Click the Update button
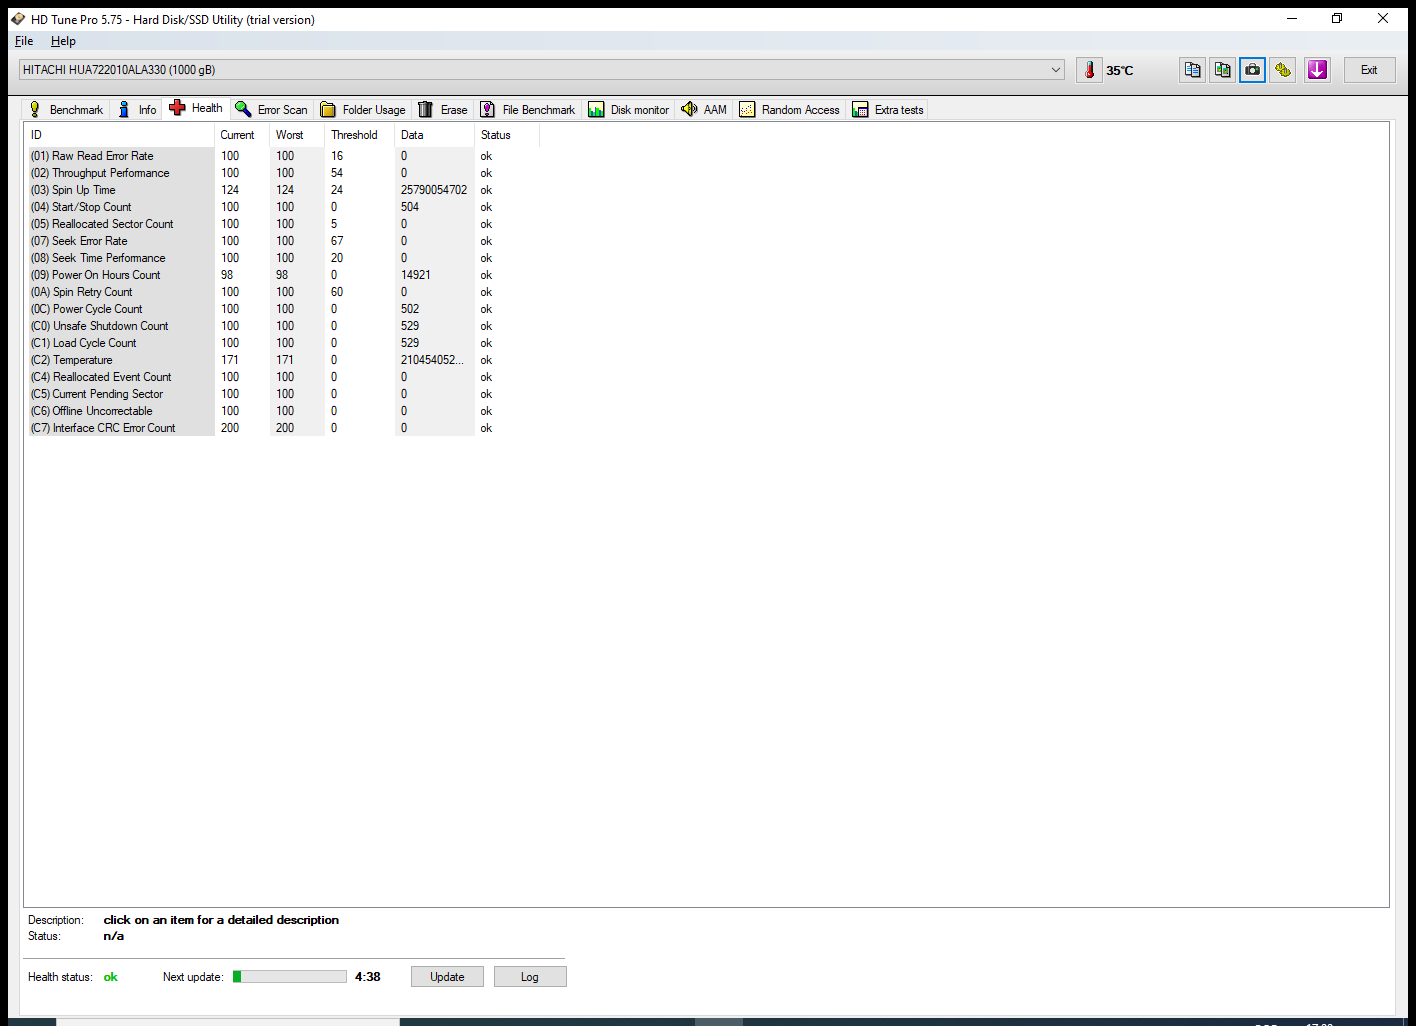Image resolution: width=1416 pixels, height=1026 pixels. [x=447, y=977]
